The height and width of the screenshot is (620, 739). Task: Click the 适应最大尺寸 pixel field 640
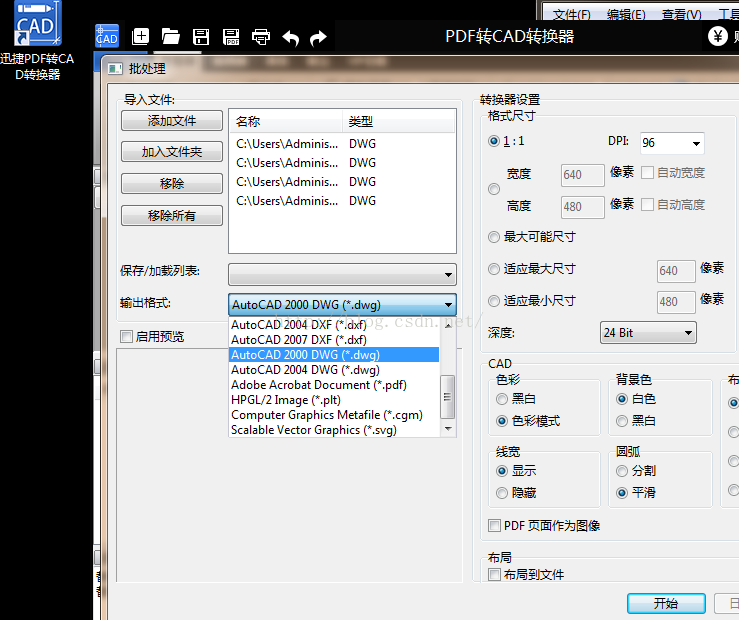click(x=676, y=271)
